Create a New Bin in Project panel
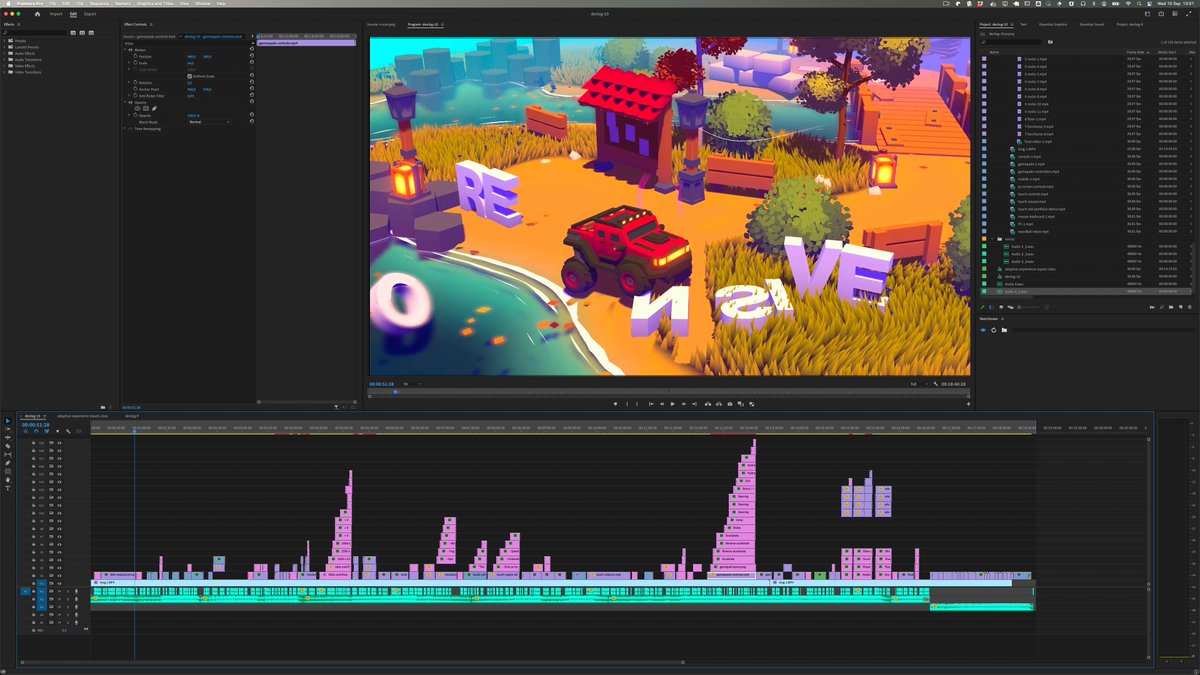 (x=1171, y=307)
